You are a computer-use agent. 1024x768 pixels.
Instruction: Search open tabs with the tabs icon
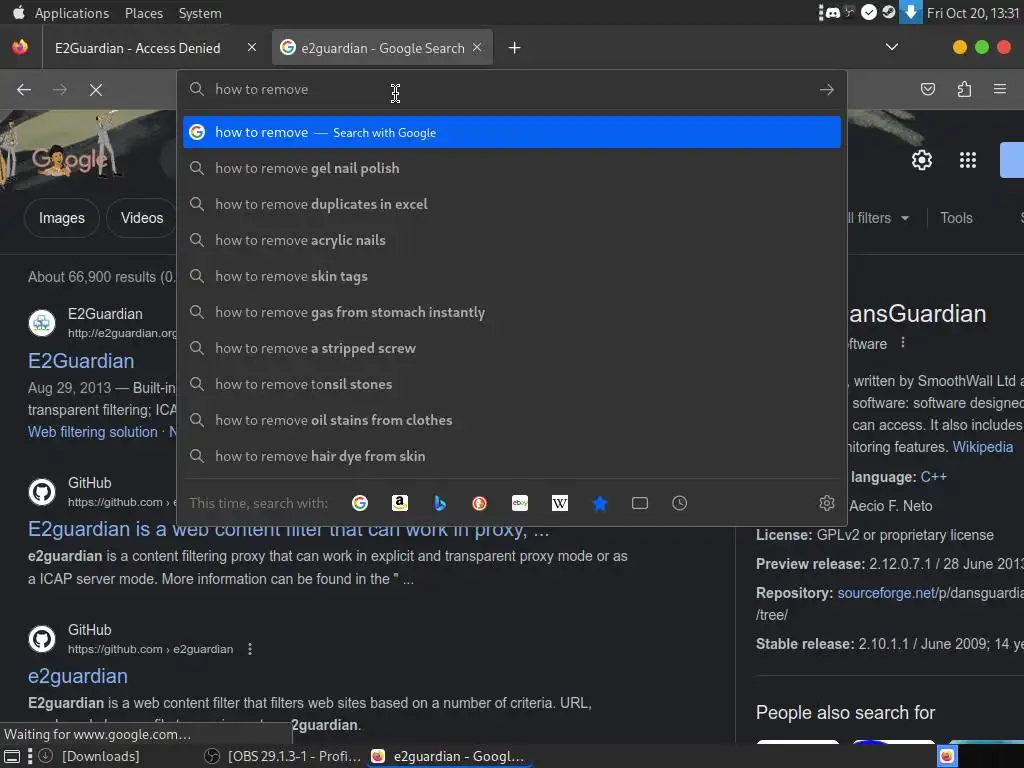(640, 503)
